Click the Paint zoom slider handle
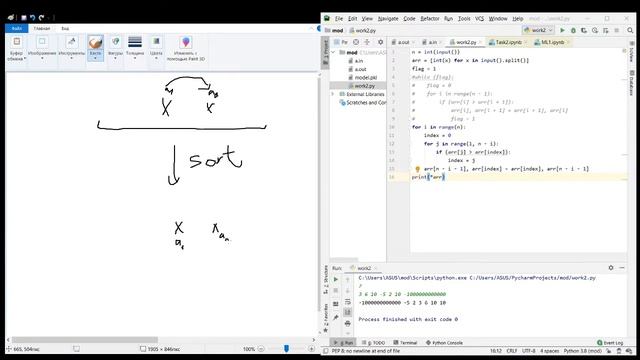Image resolution: width=640 pixels, height=360 pixels. [287, 349]
